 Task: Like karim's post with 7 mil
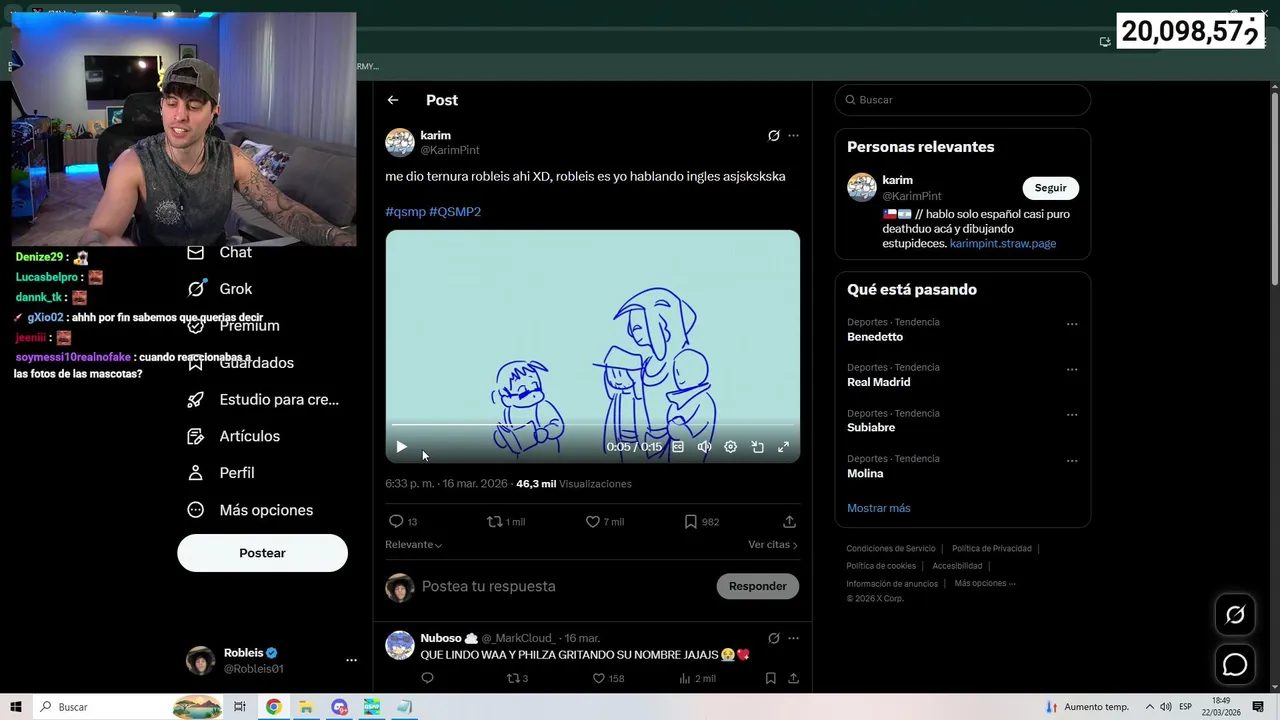point(604,522)
